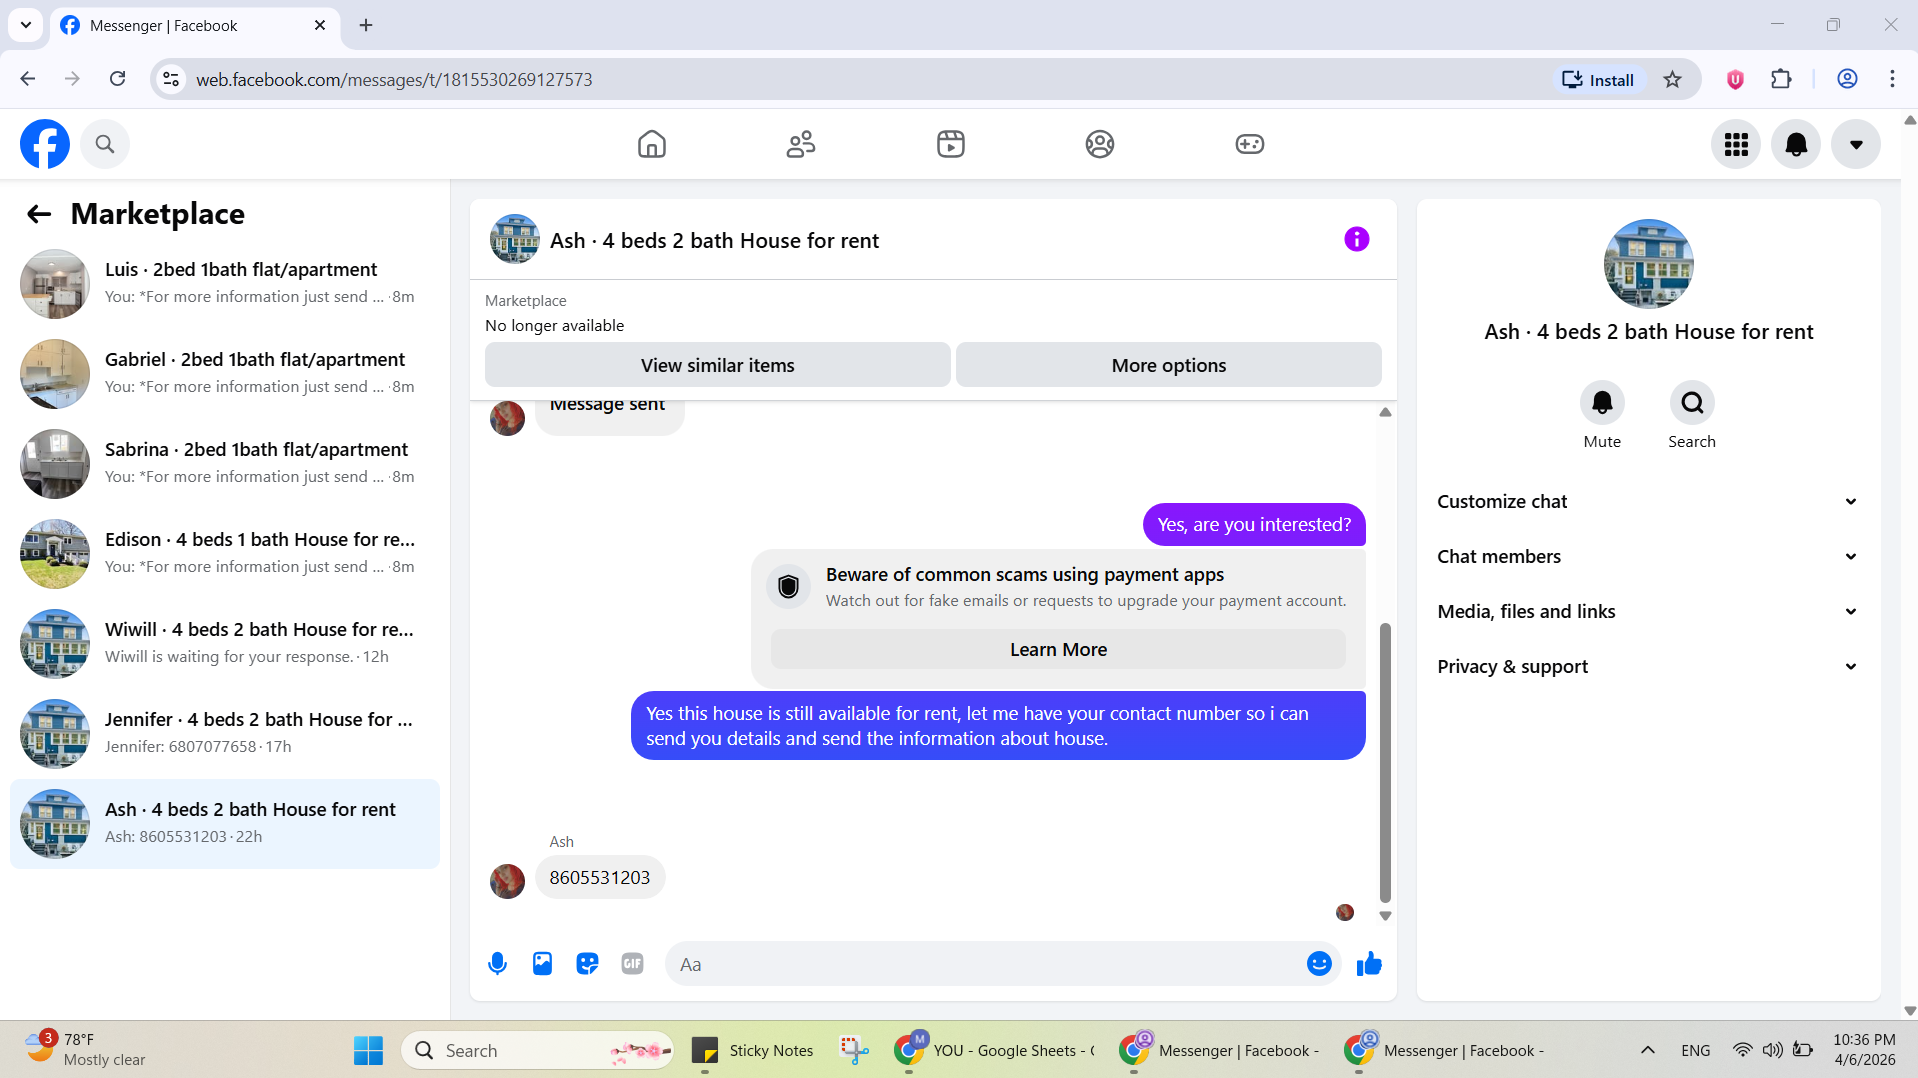1918x1078 pixels.
Task: Choose a GIF icon
Action: click(x=632, y=964)
